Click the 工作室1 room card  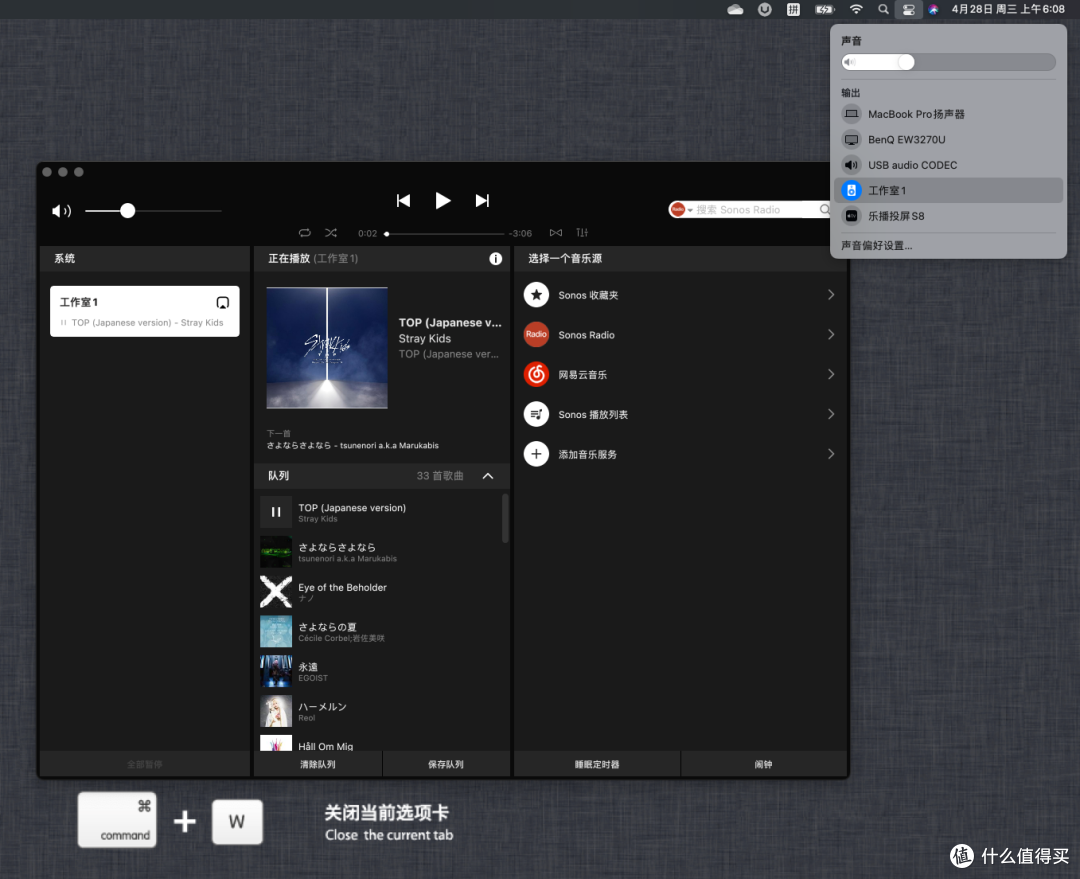[x=145, y=311]
